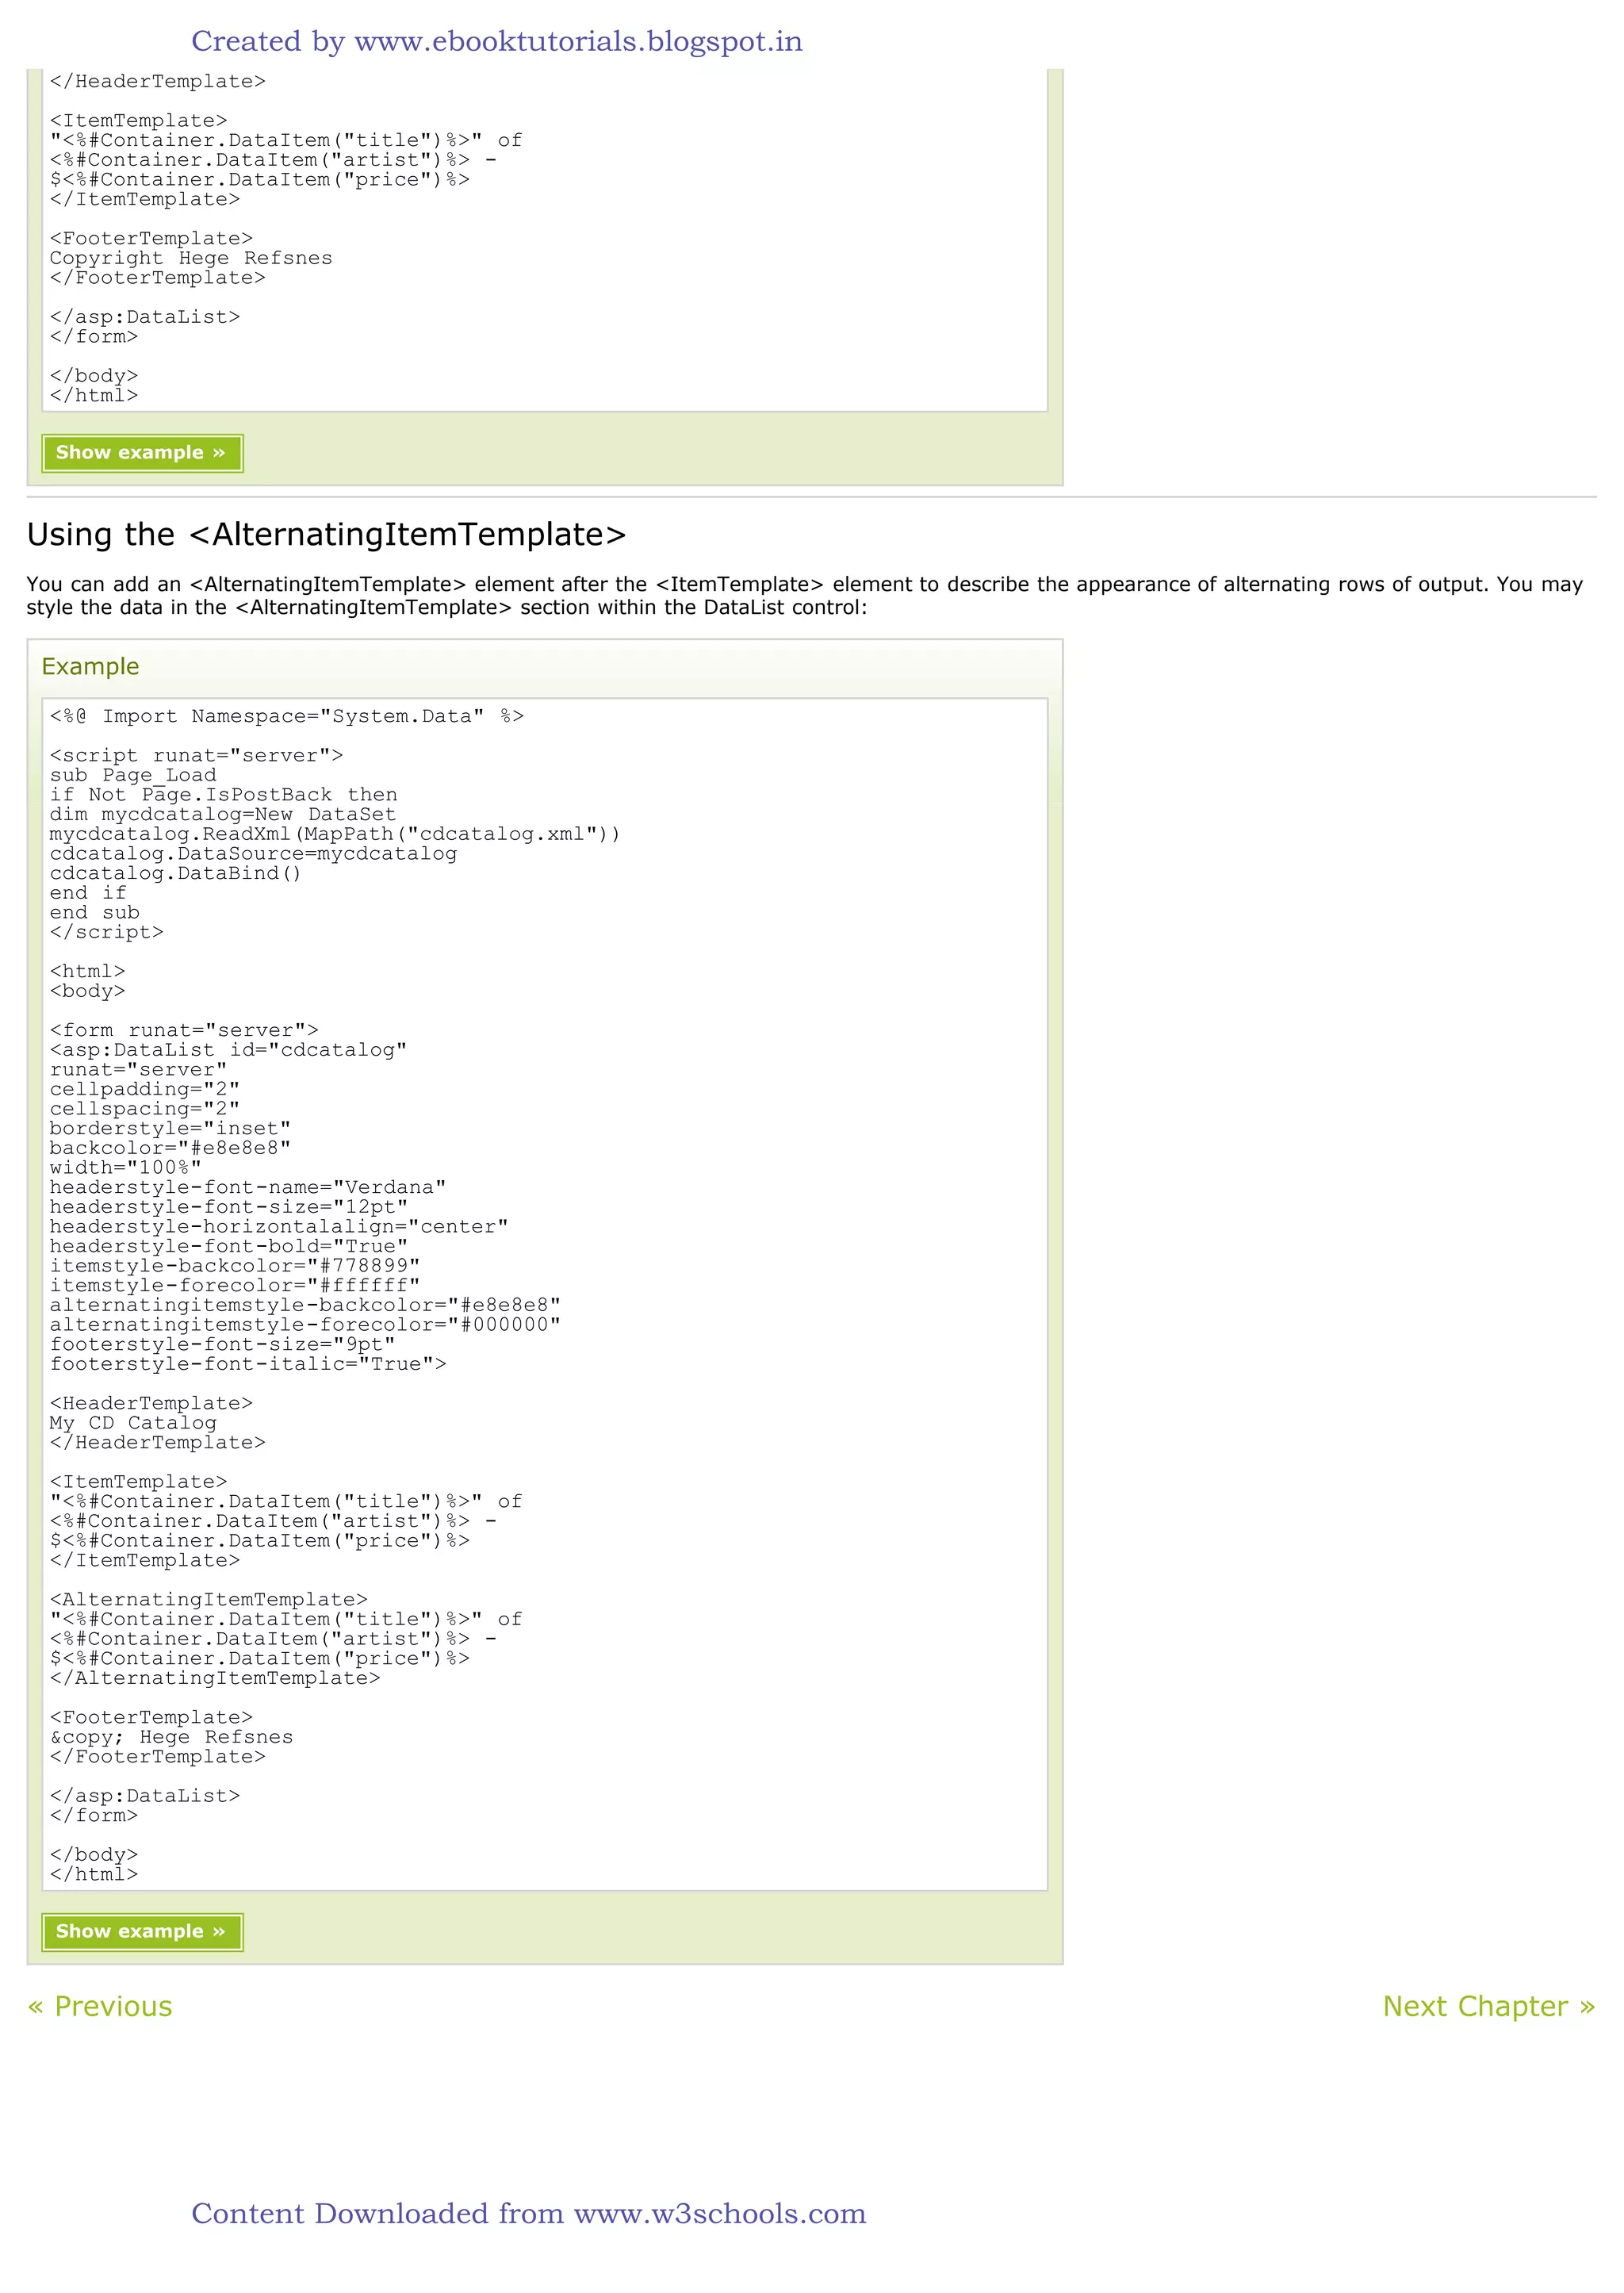The image size is (1624, 2293).
Task: Click the 'Using the <AlternatingItemTemplate>' heading
Action: coord(326,535)
